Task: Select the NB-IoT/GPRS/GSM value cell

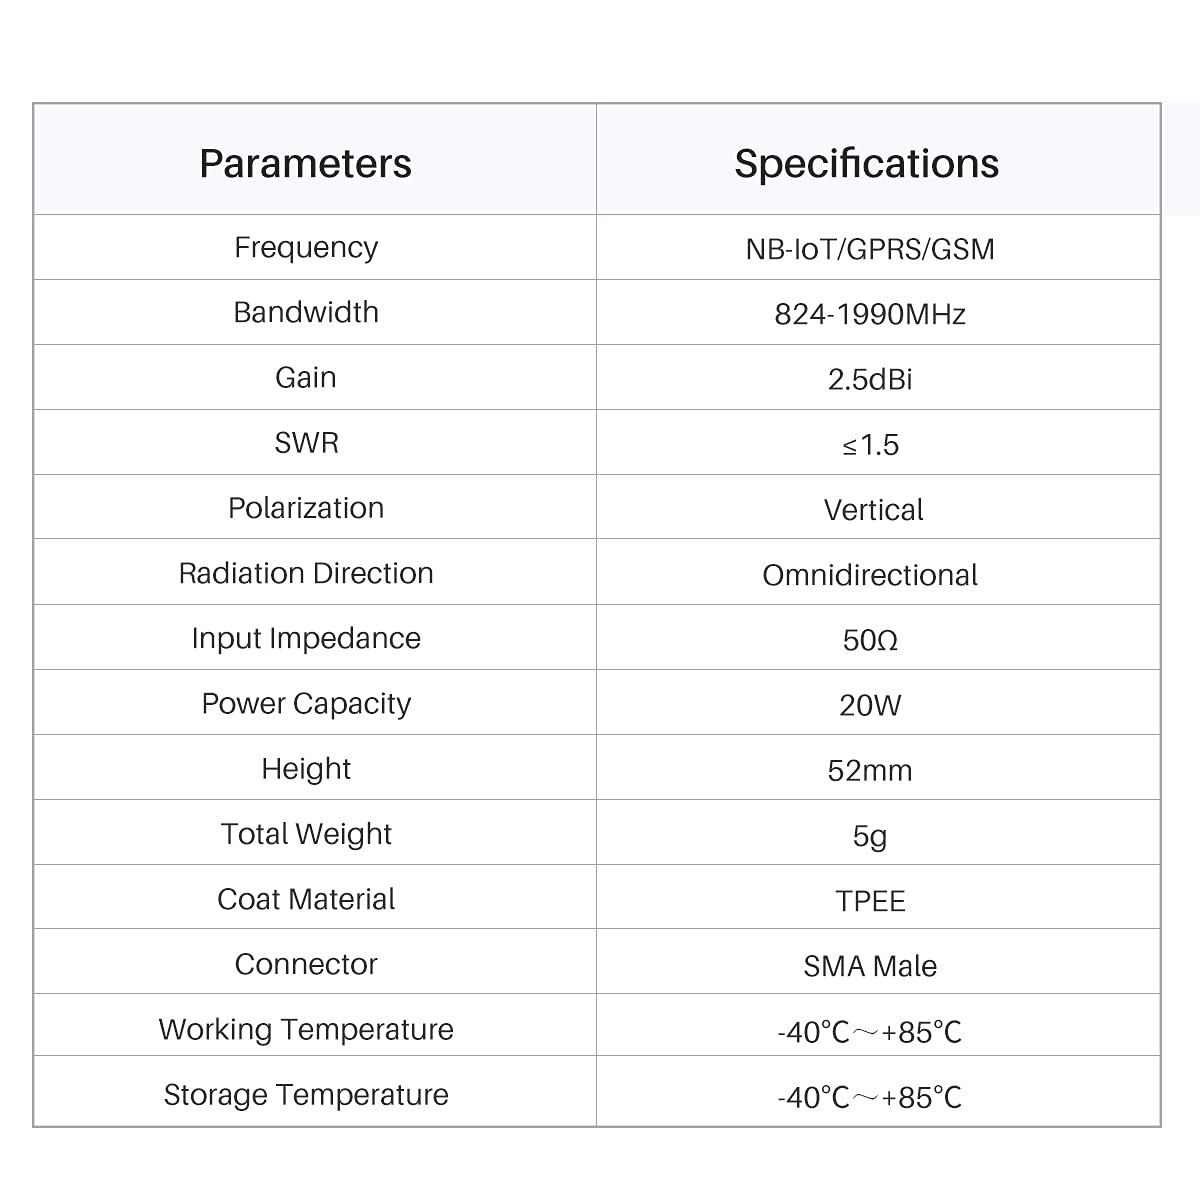Action: (x=870, y=248)
